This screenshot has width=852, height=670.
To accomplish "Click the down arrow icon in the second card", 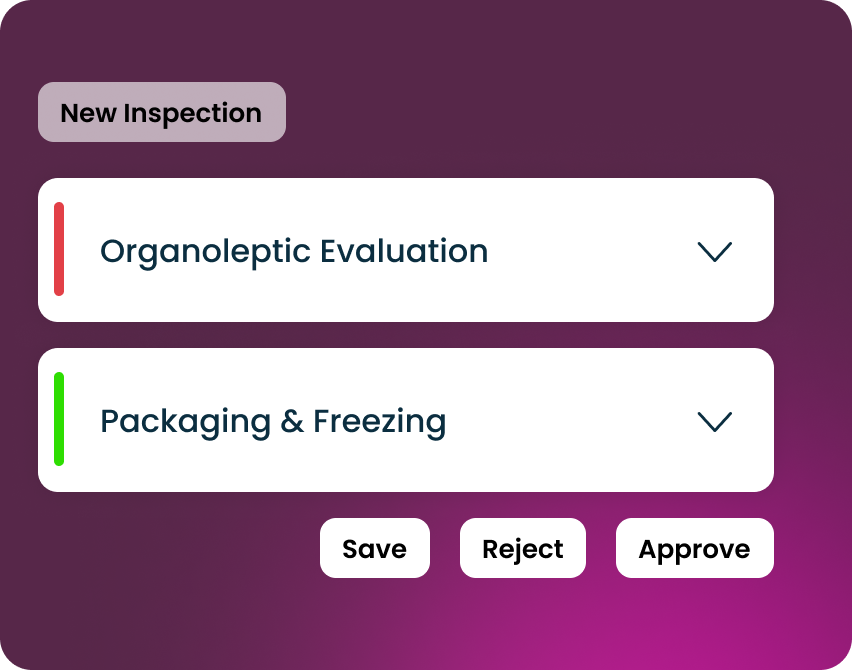I will pyautogui.click(x=714, y=421).
